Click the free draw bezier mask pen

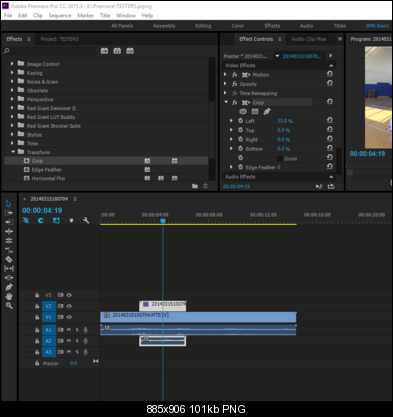point(267,111)
